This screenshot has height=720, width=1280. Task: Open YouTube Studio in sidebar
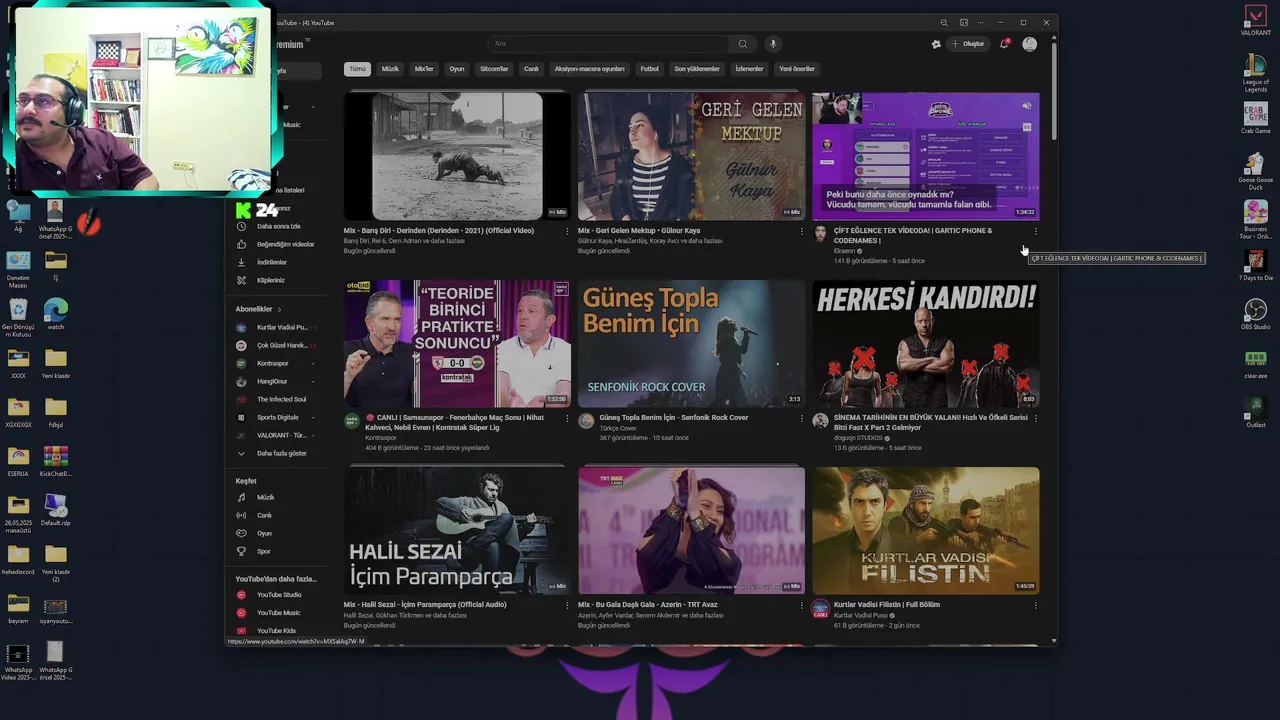(x=278, y=595)
